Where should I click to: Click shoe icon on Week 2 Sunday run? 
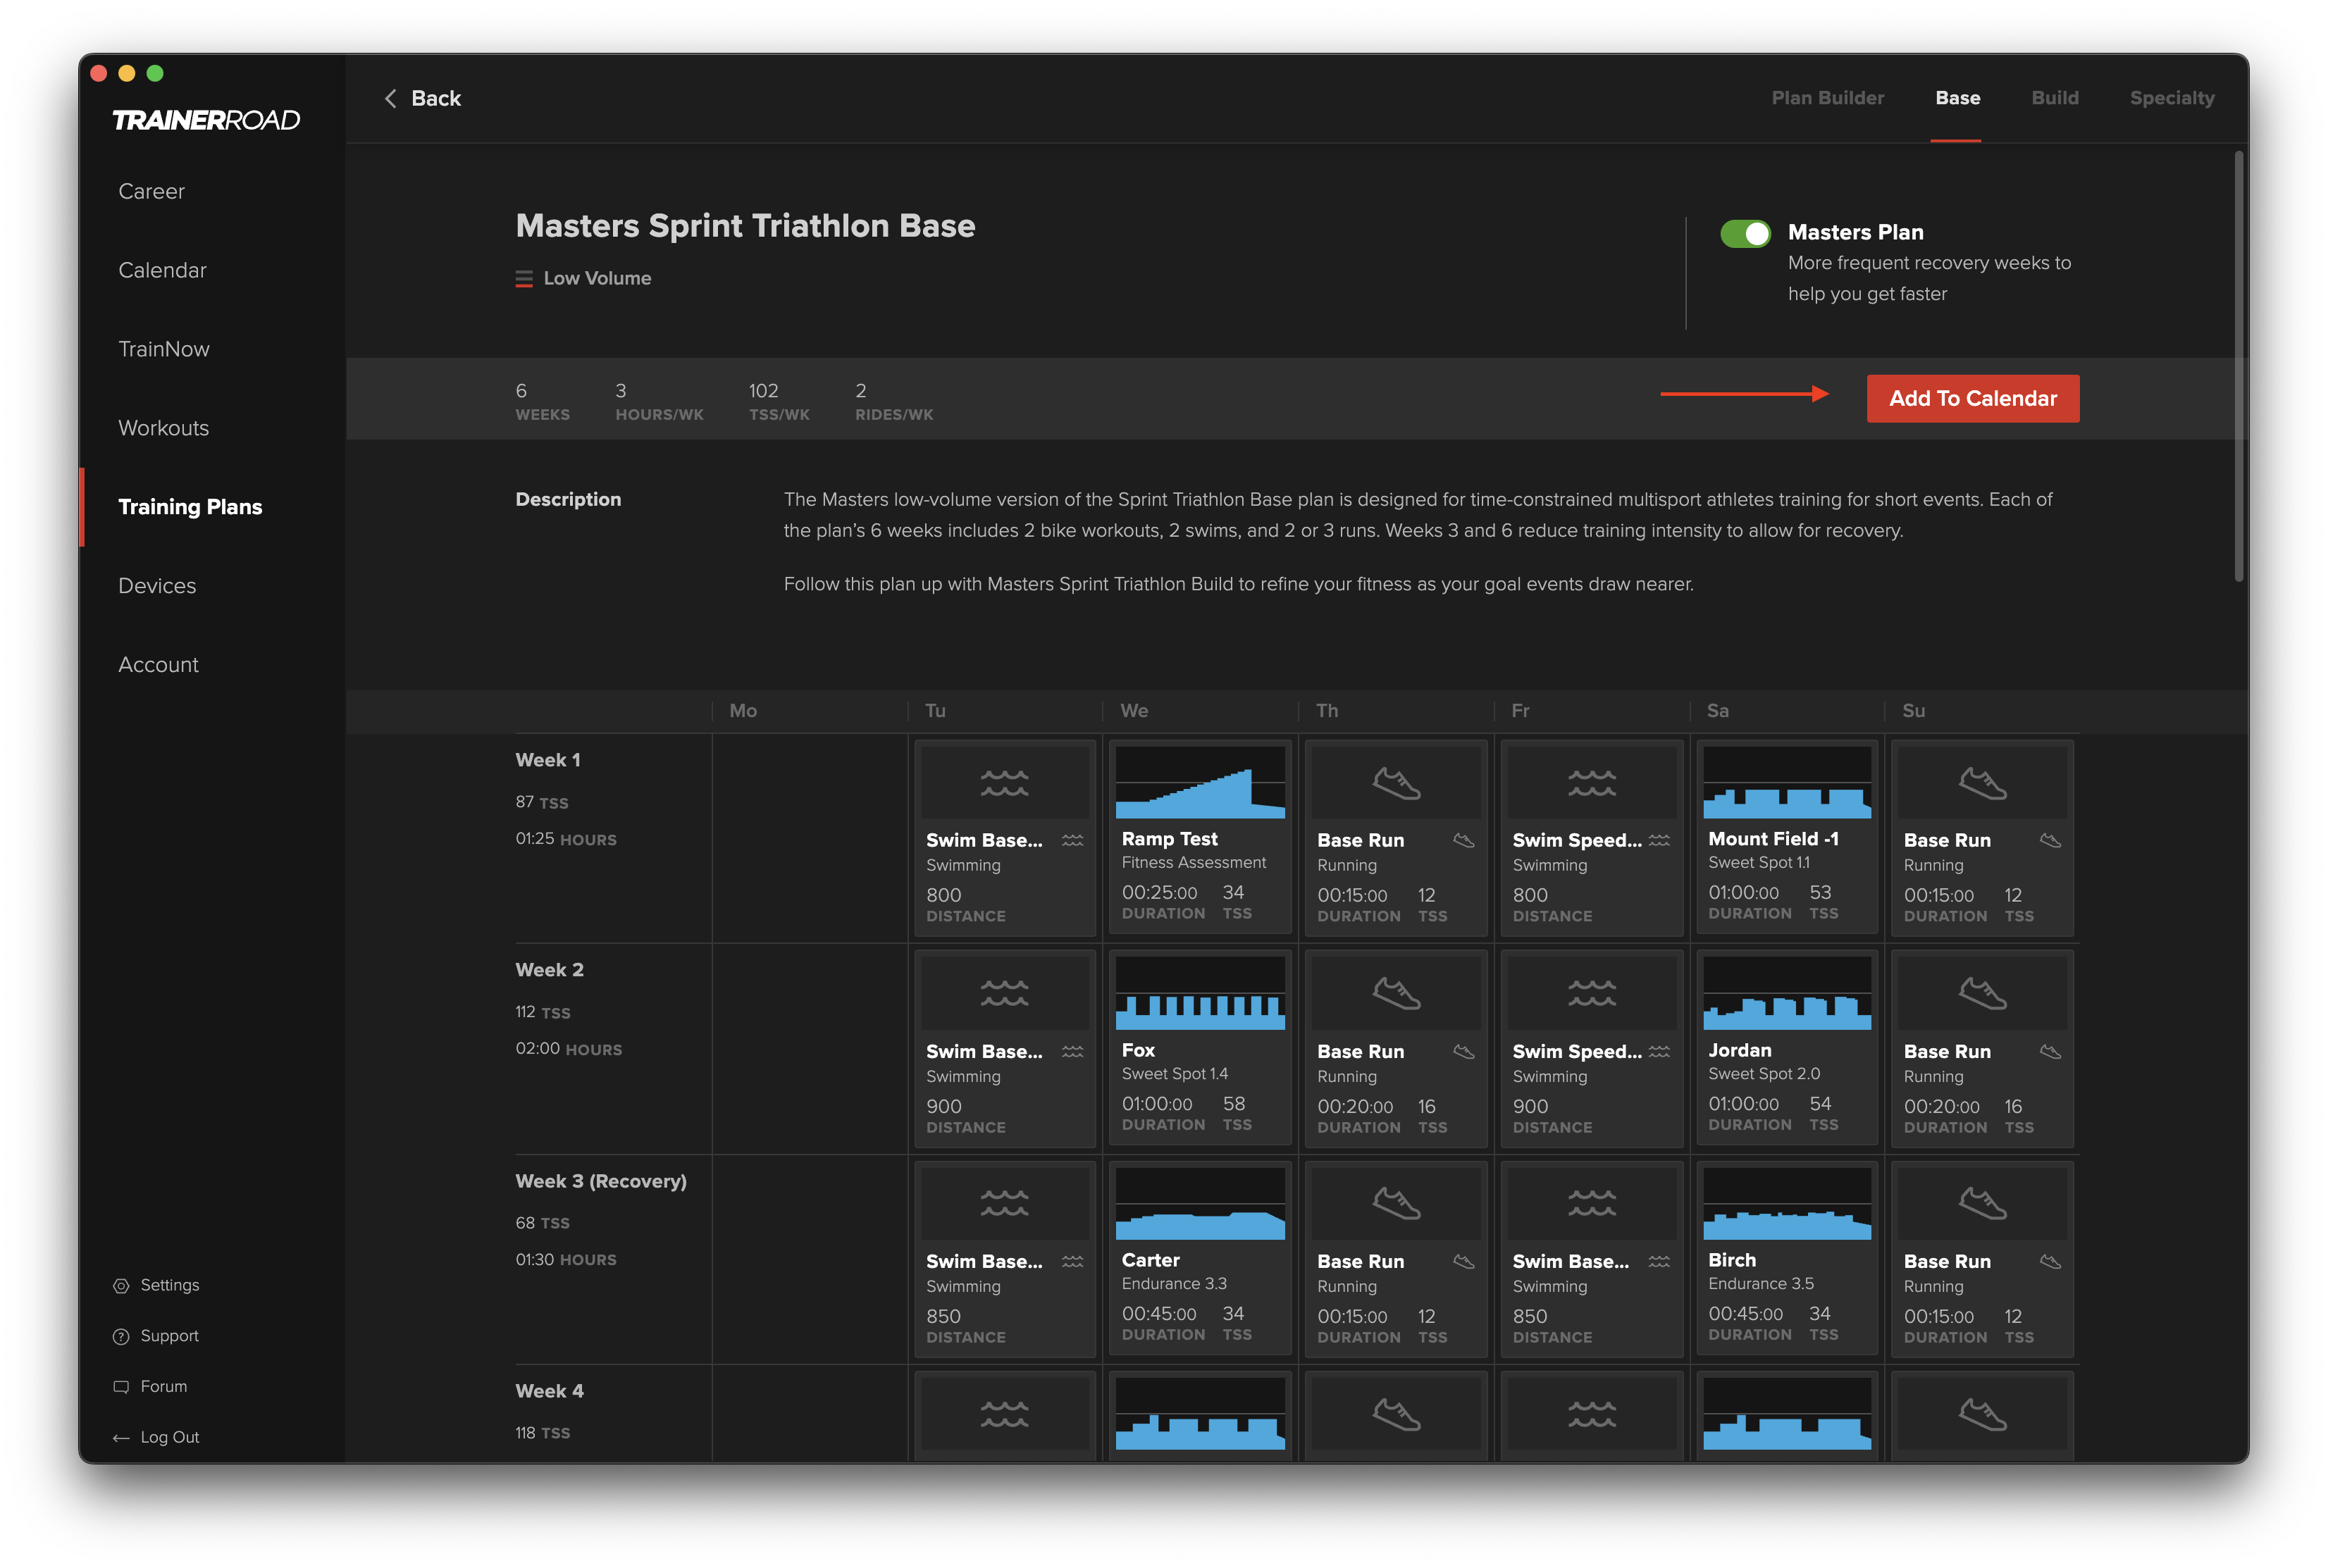[x=1982, y=994]
